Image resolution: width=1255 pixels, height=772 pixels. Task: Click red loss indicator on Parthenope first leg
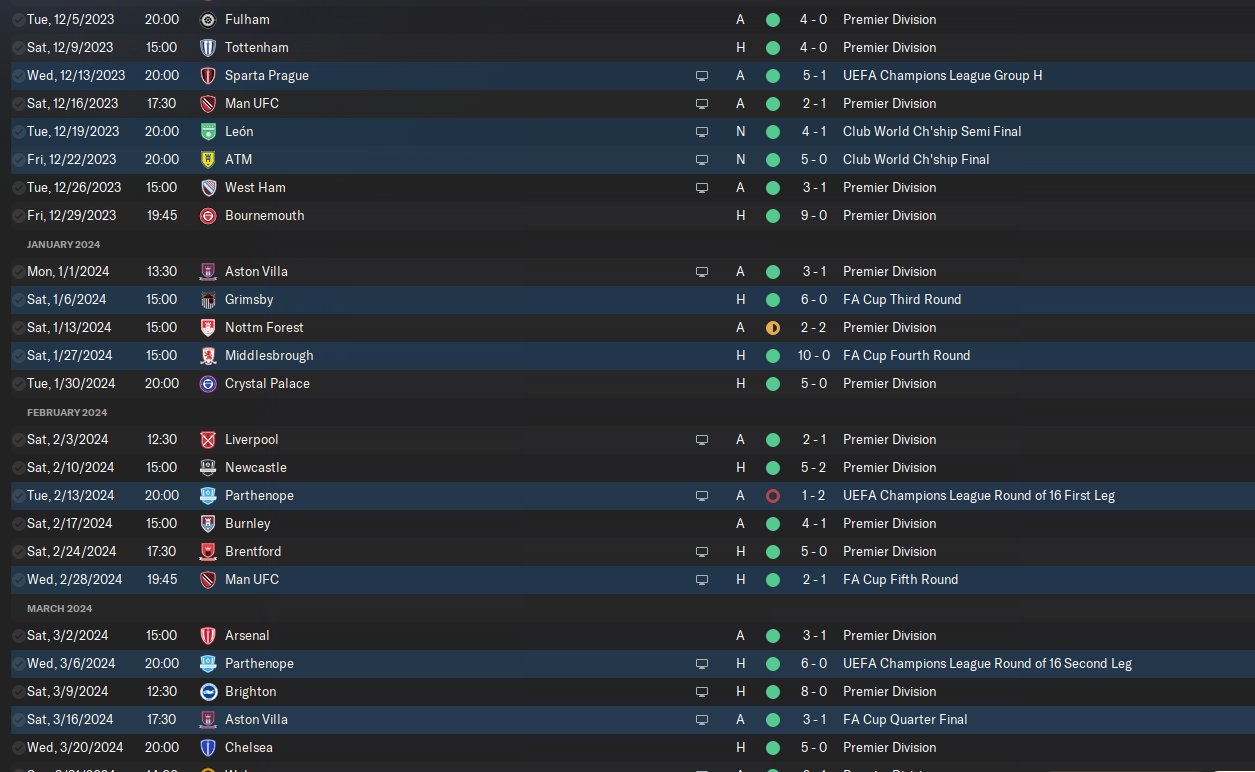[772, 496]
